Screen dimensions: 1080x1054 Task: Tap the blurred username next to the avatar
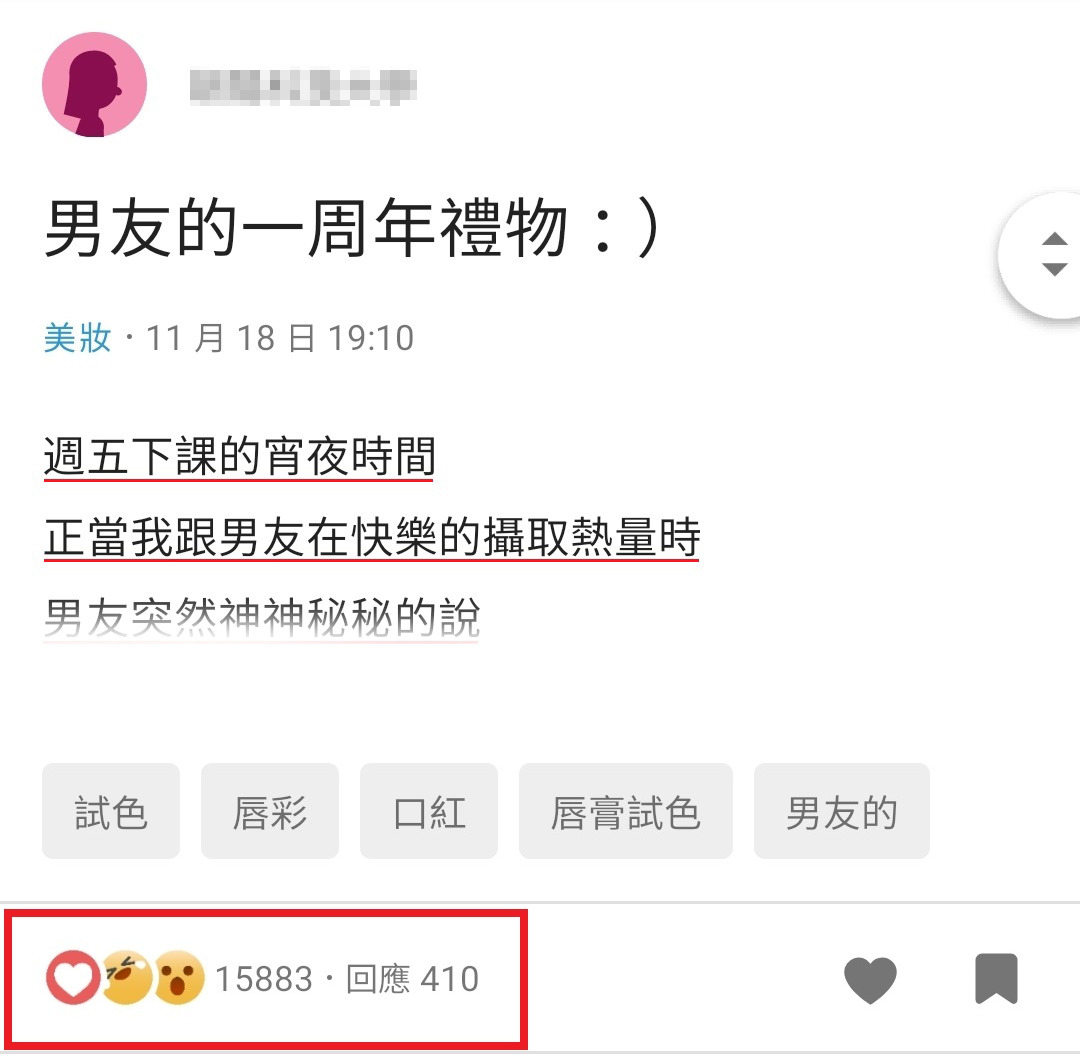coord(303,87)
